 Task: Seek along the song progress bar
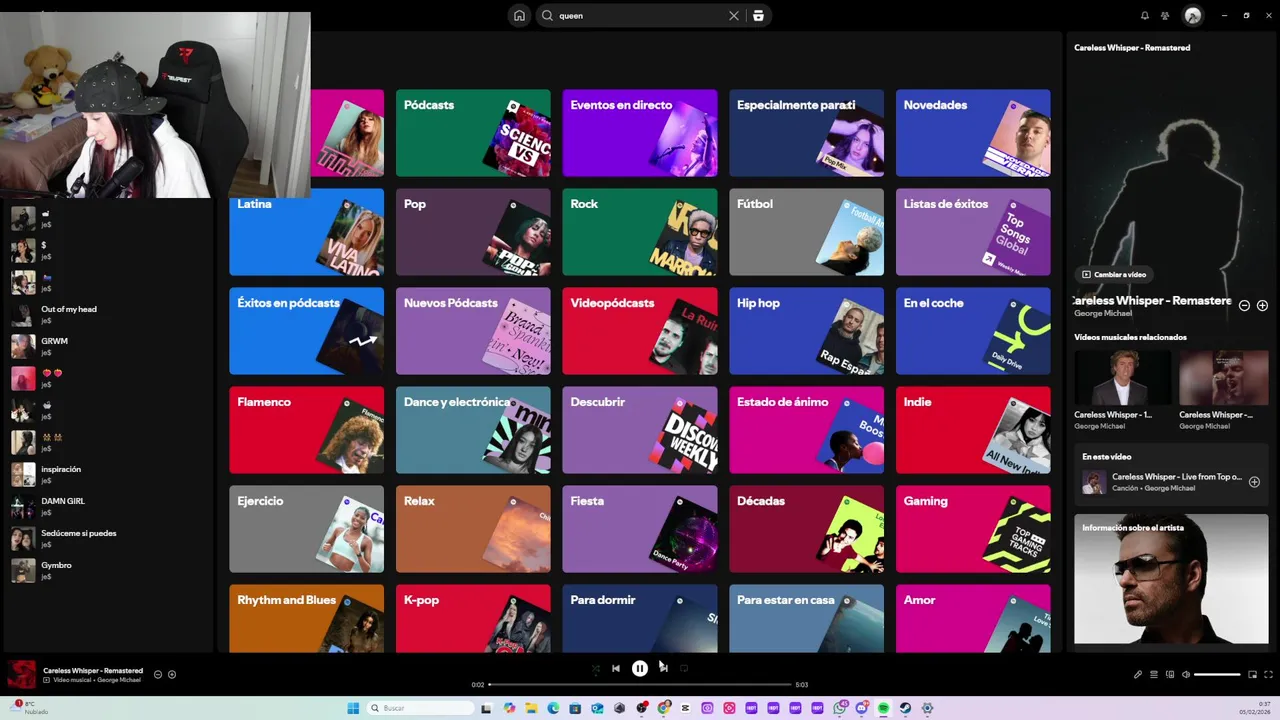640,684
